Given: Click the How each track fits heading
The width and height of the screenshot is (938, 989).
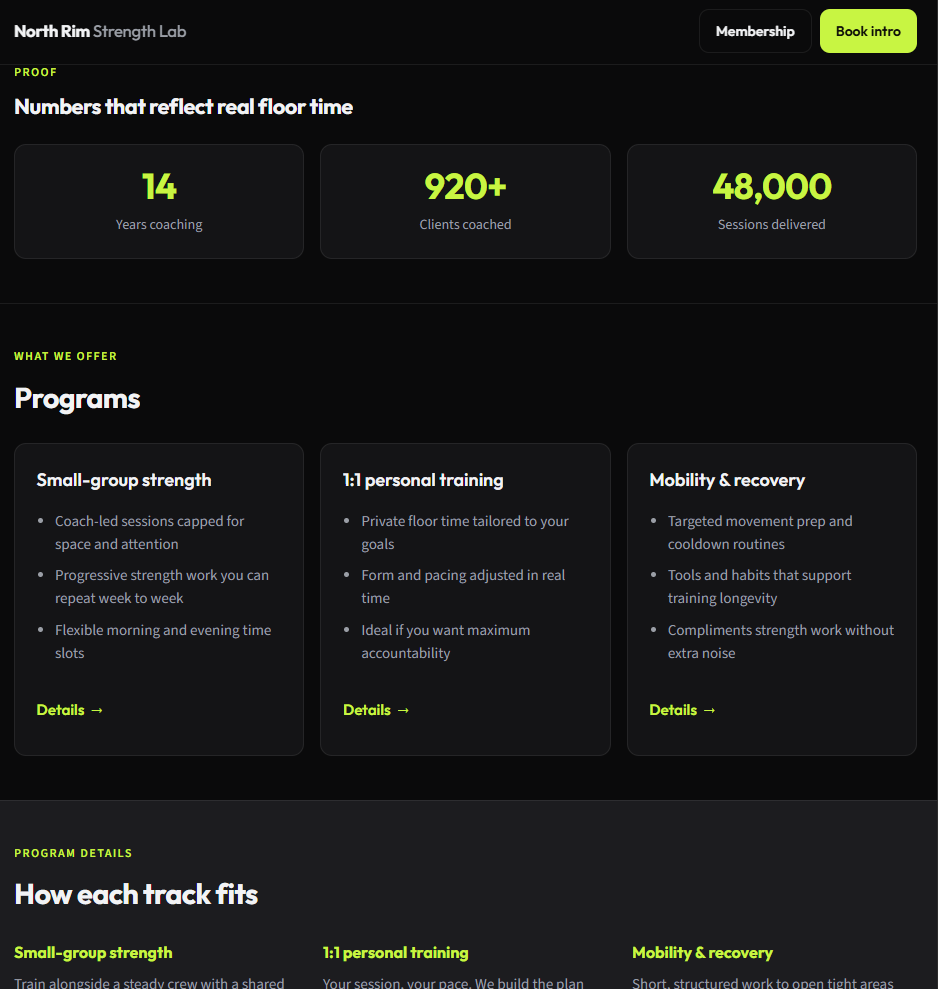Looking at the screenshot, I should (136, 894).
